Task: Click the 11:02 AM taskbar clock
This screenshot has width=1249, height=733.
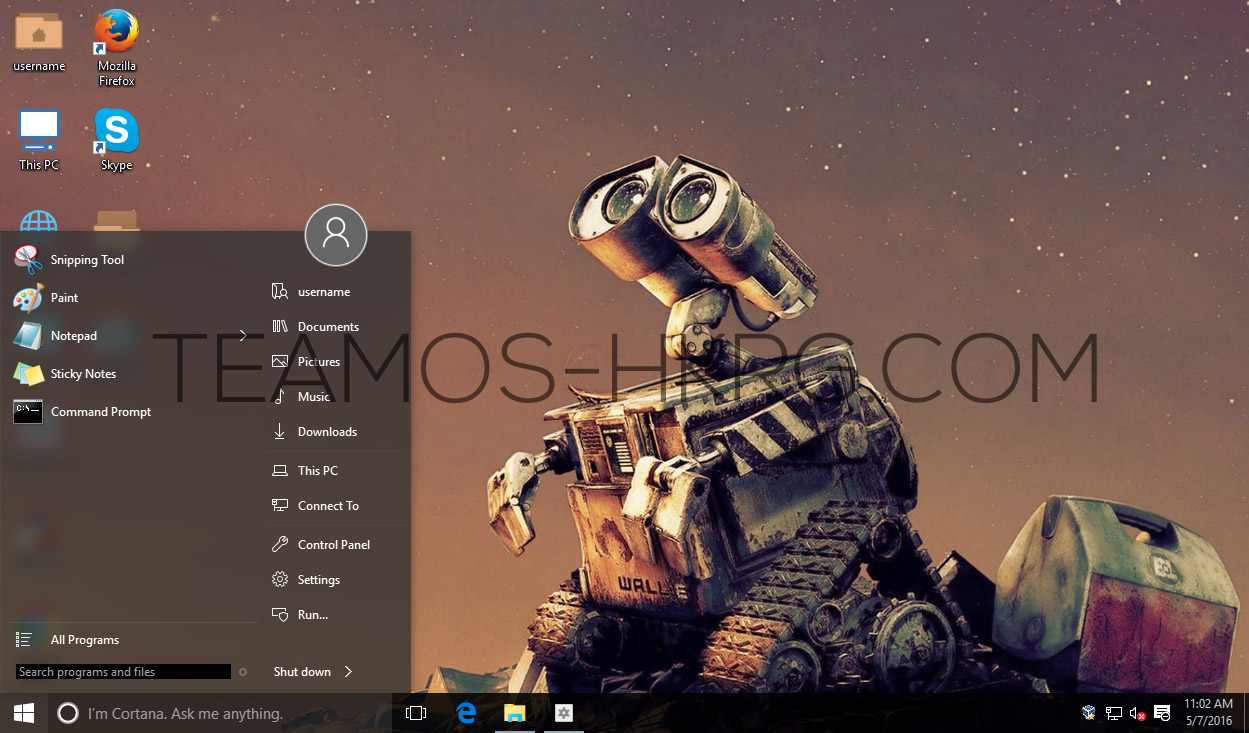Action: (1208, 713)
